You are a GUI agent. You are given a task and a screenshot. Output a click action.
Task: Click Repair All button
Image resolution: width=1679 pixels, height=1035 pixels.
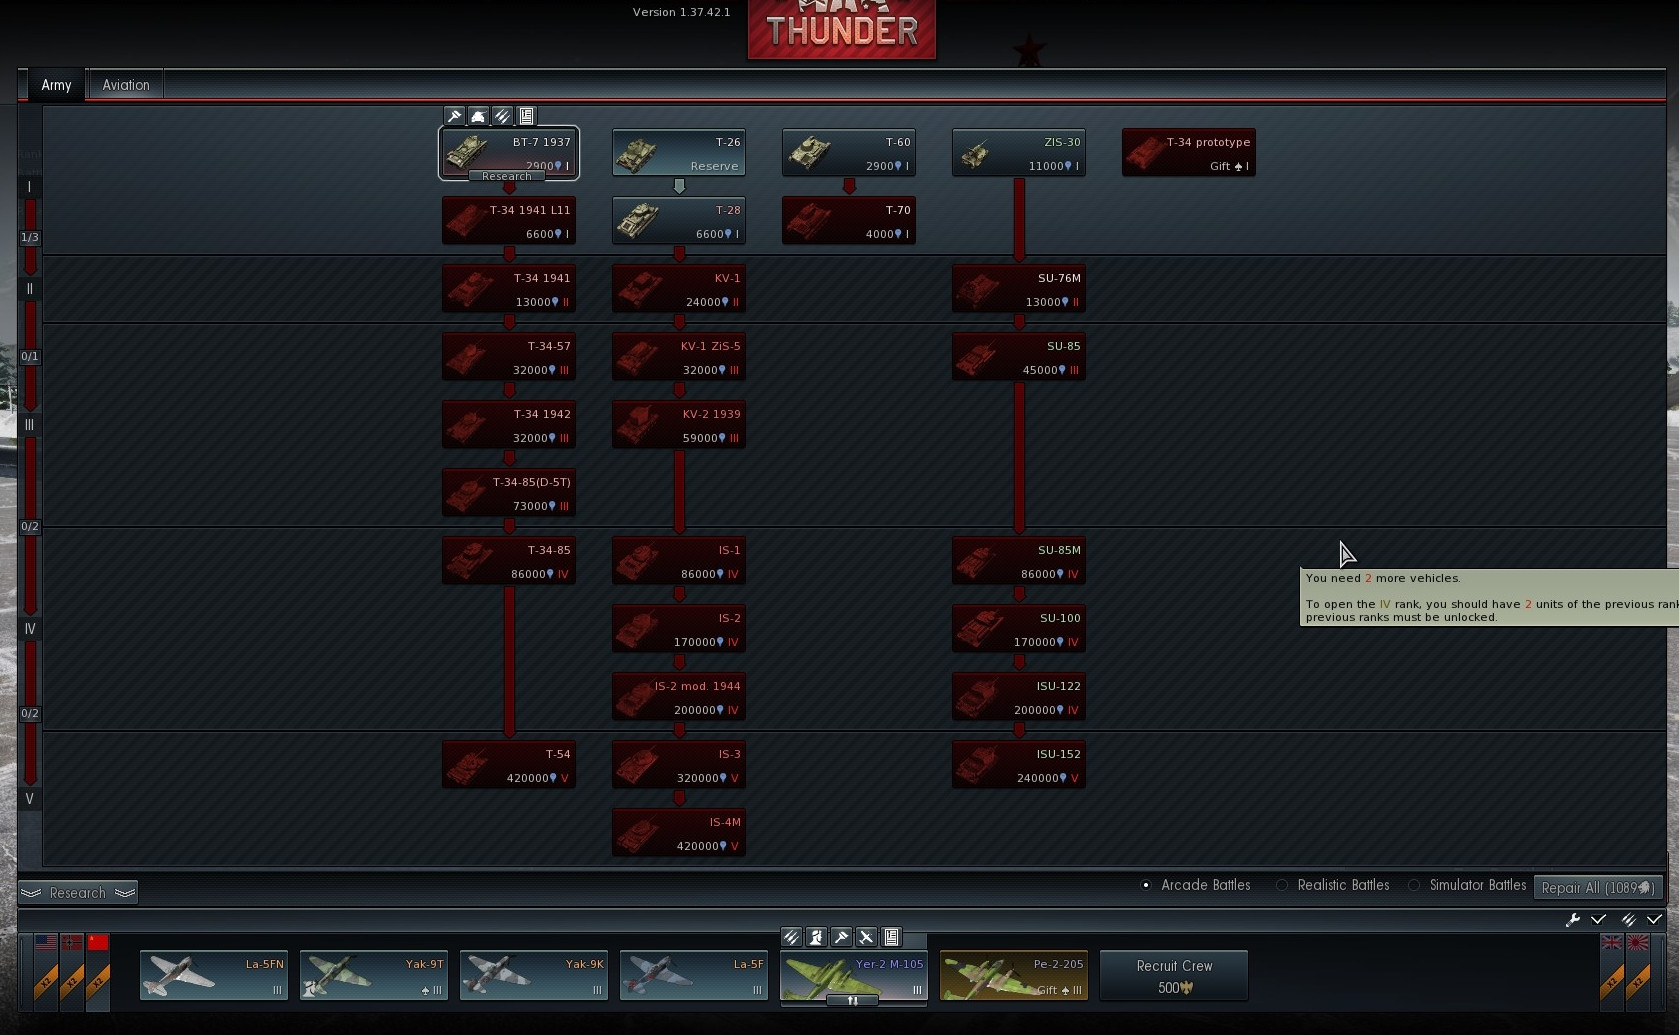(x=1598, y=888)
